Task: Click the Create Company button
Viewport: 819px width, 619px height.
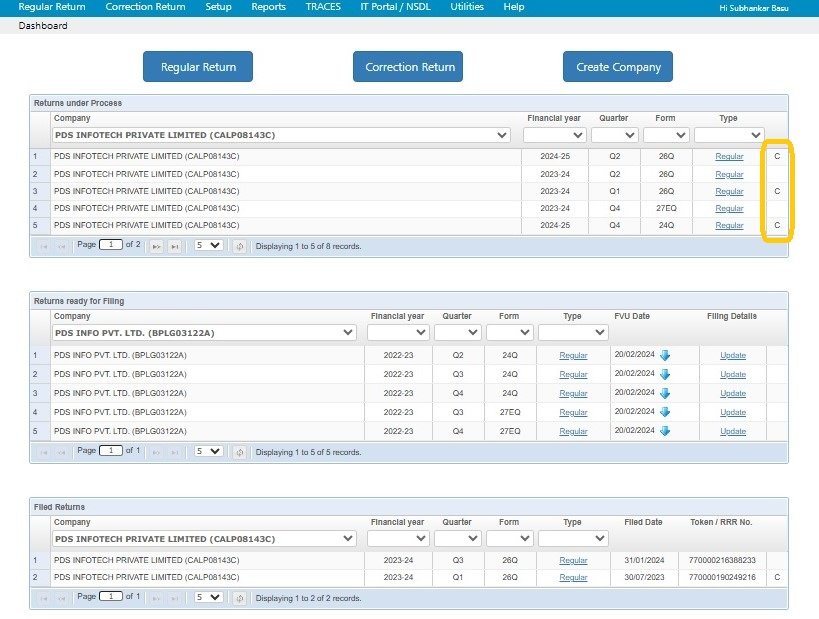Action: (x=616, y=66)
